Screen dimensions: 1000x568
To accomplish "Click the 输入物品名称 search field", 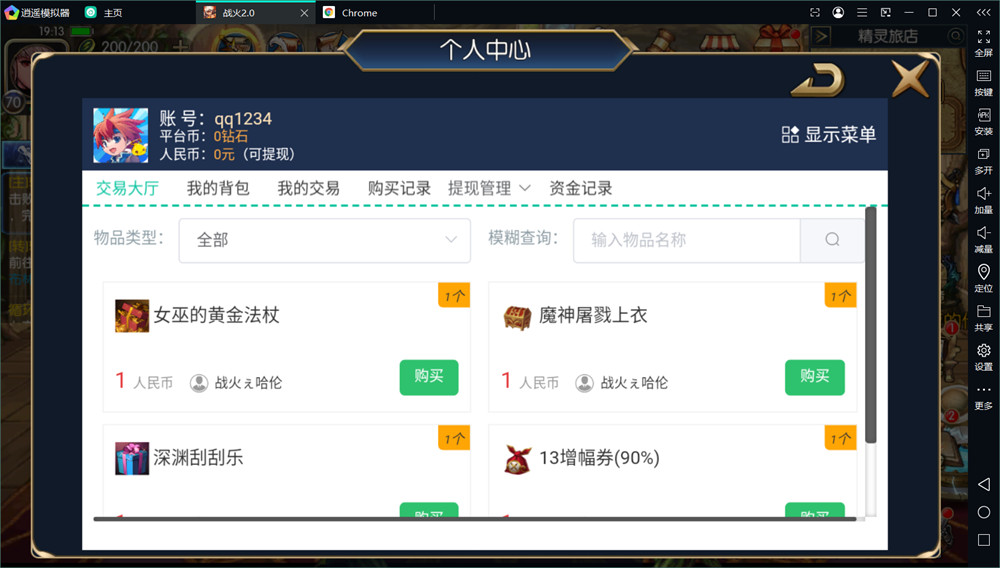I will (687, 240).
